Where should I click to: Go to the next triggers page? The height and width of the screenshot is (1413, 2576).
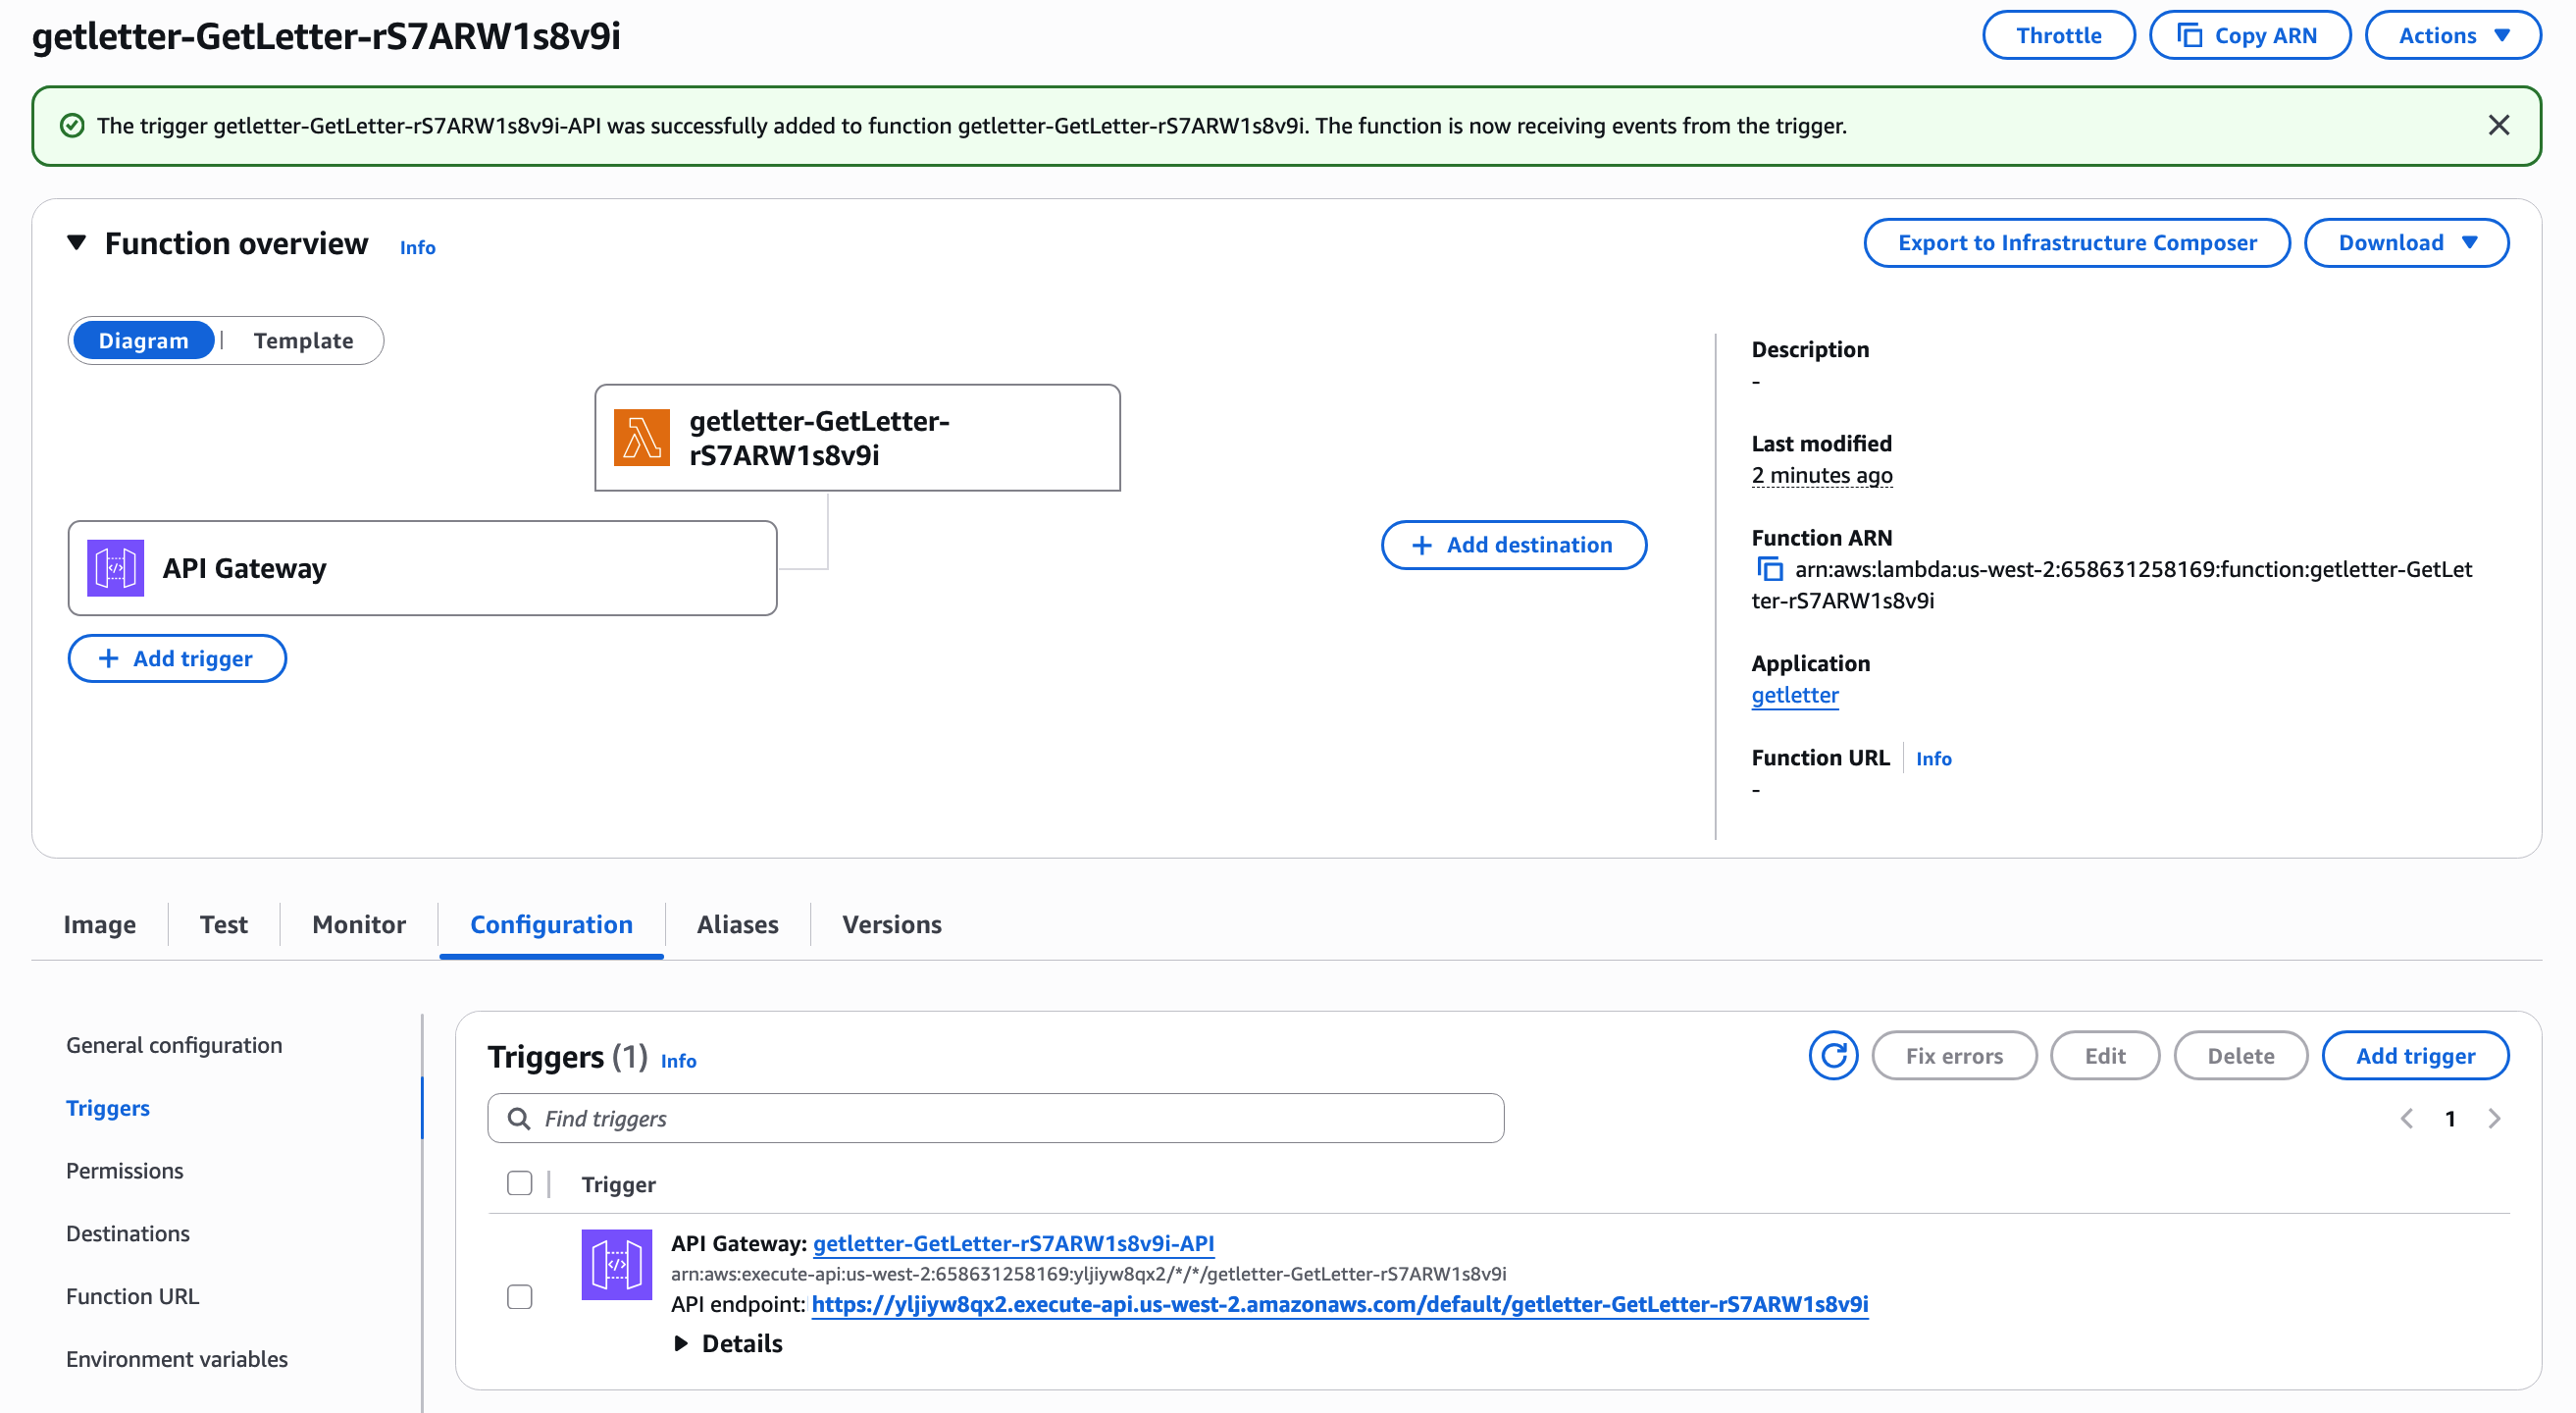[2494, 1118]
